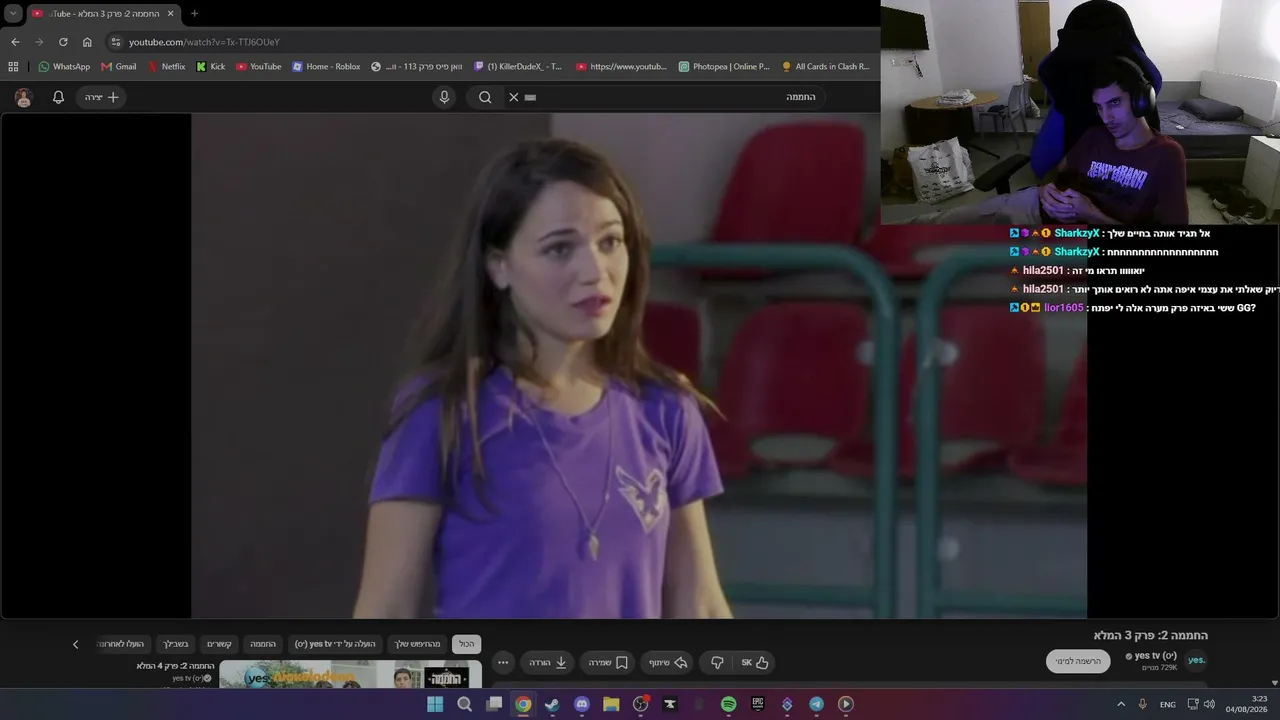Dislike the video with thumbs down
The width and height of the screenshot is (1280, 720).
click(x=717, y=662)
